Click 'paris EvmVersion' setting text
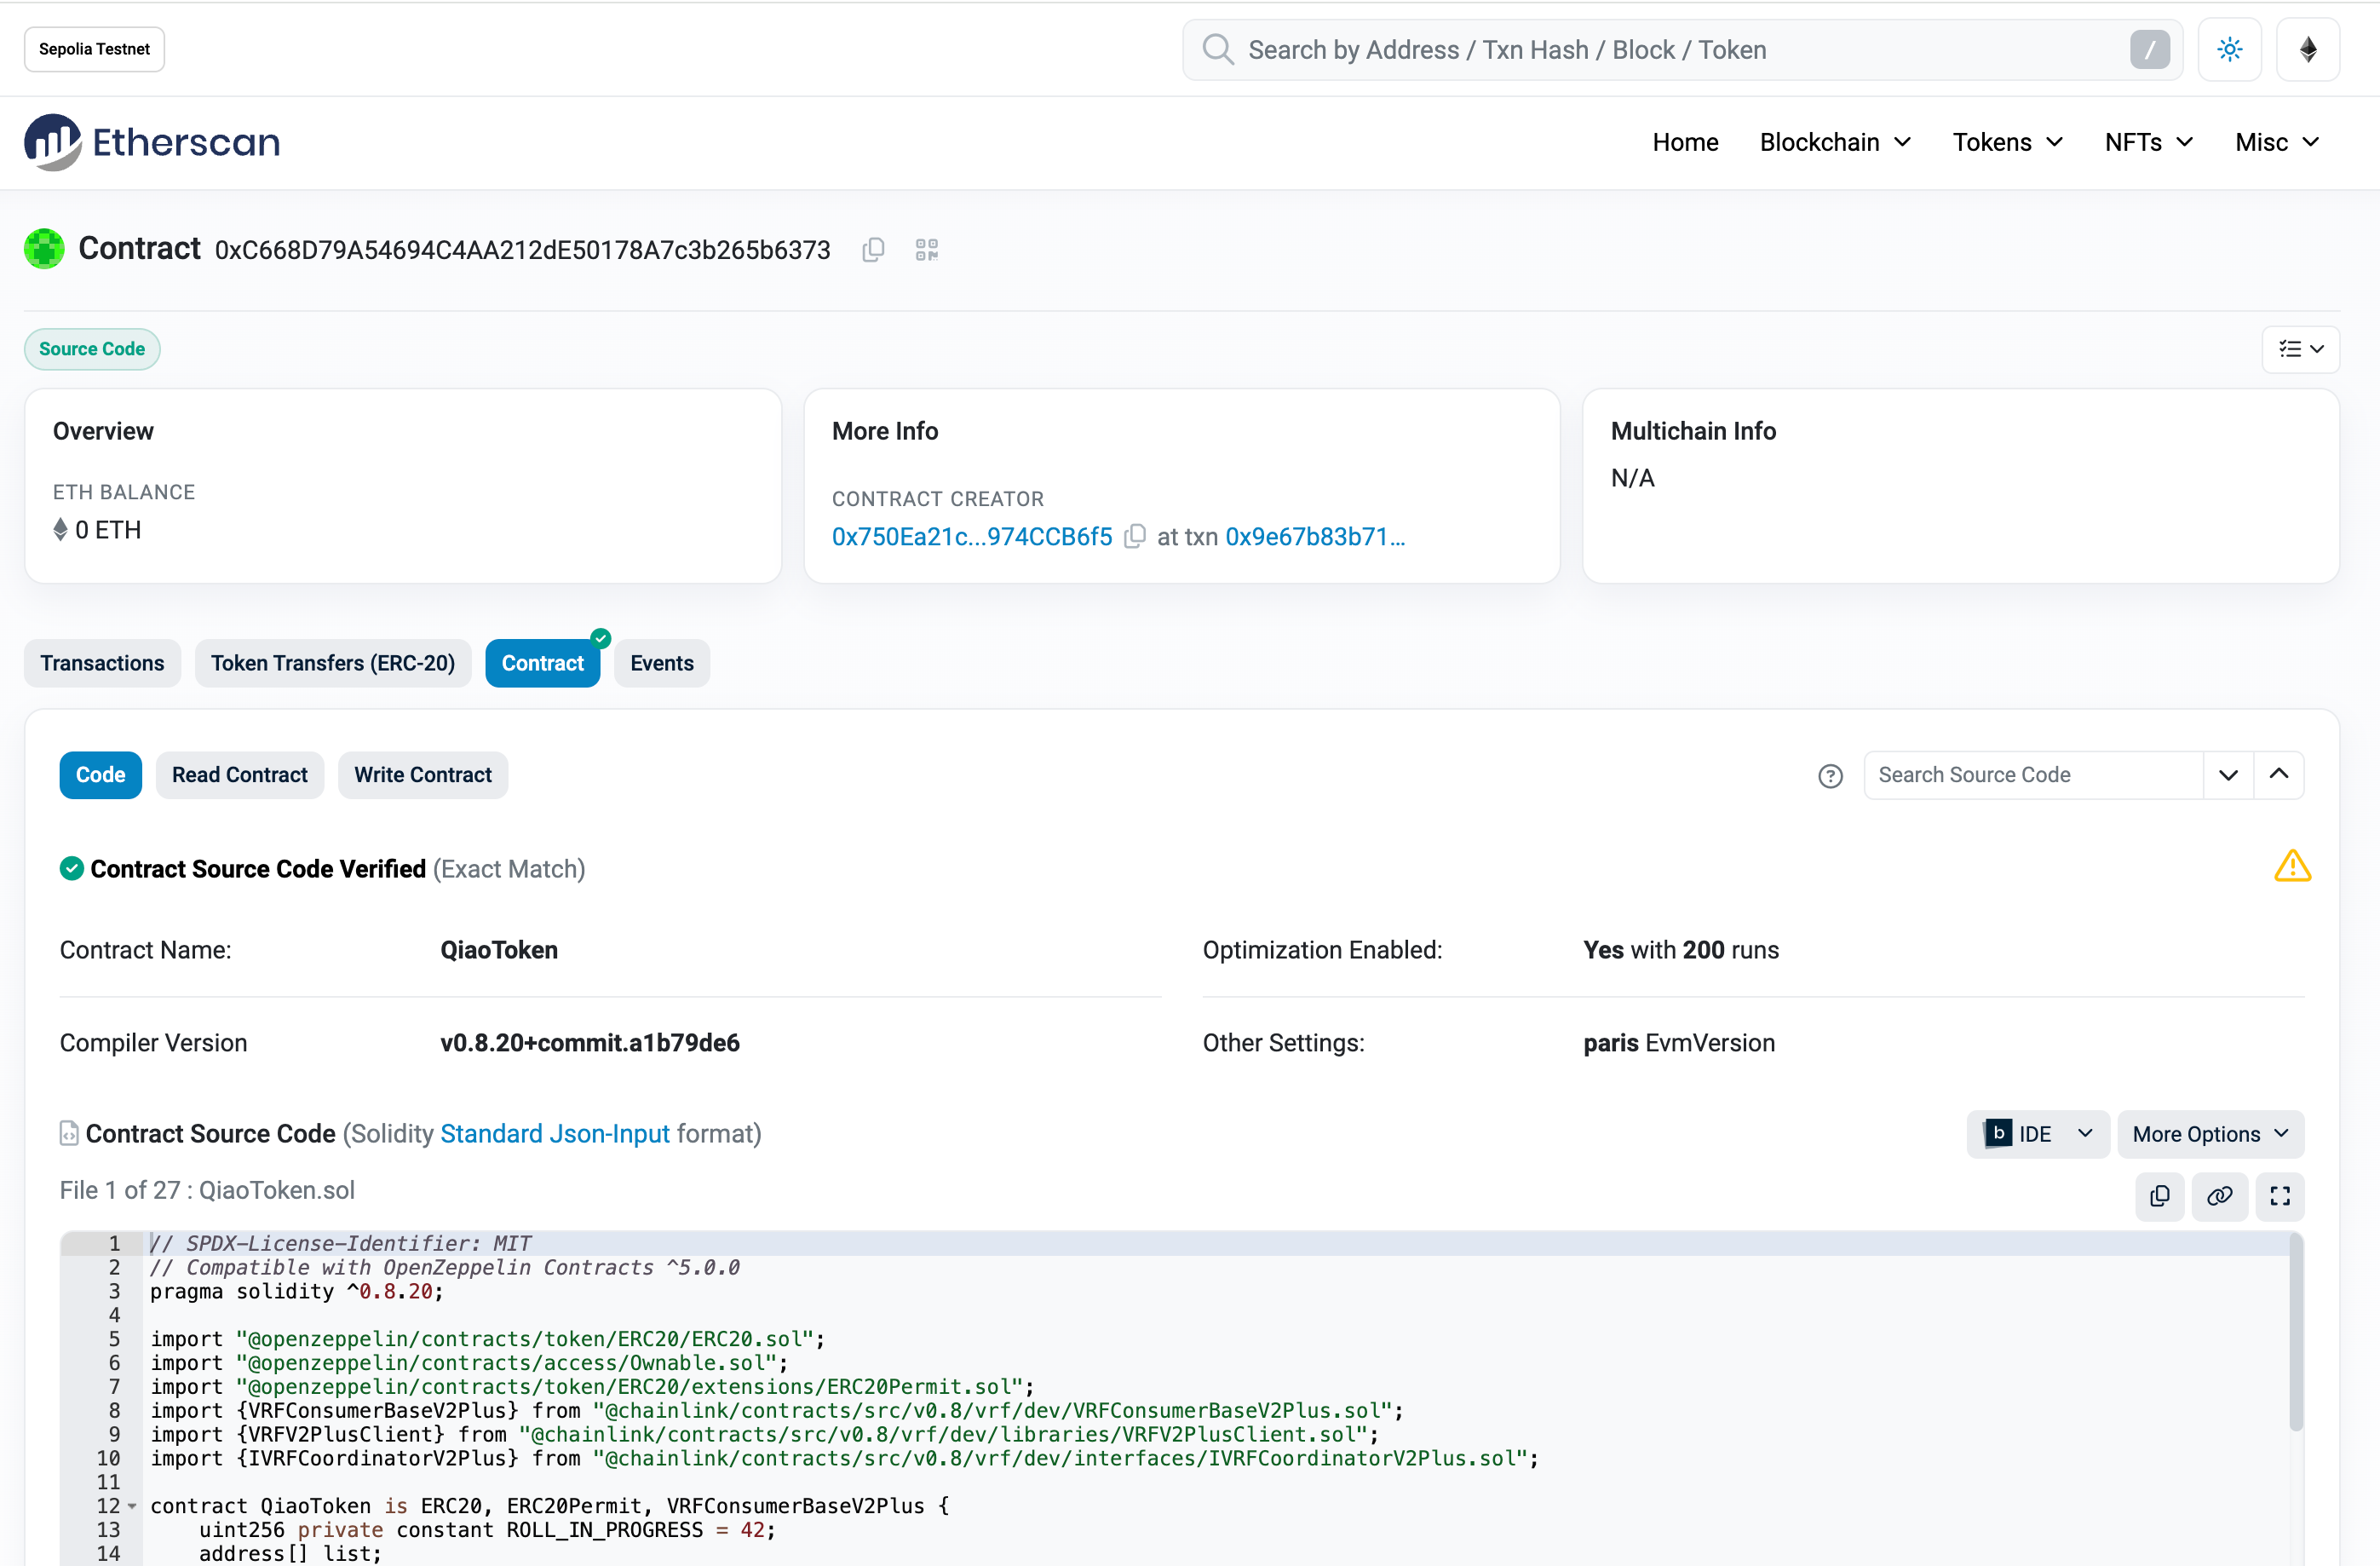Viewport: 2380px width, 1566px height. [1679, 1043]
